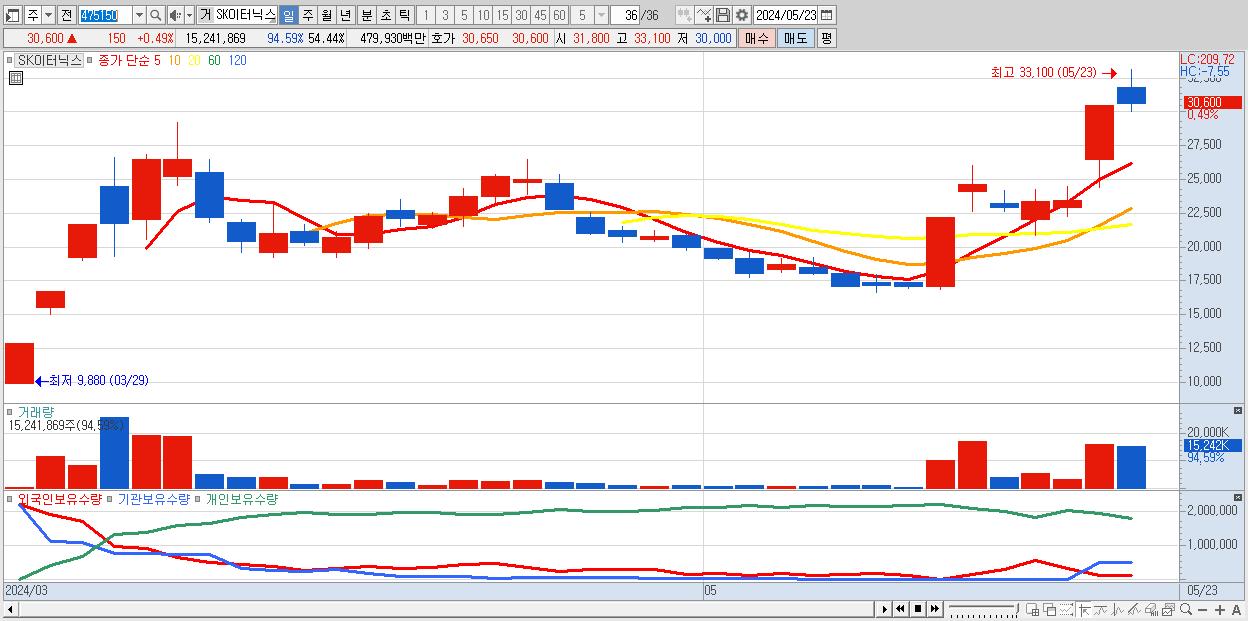Screen dimensions: 1248x621
Task: Open the interval dropdown showing 5
Action: click(x=582, y=15)
